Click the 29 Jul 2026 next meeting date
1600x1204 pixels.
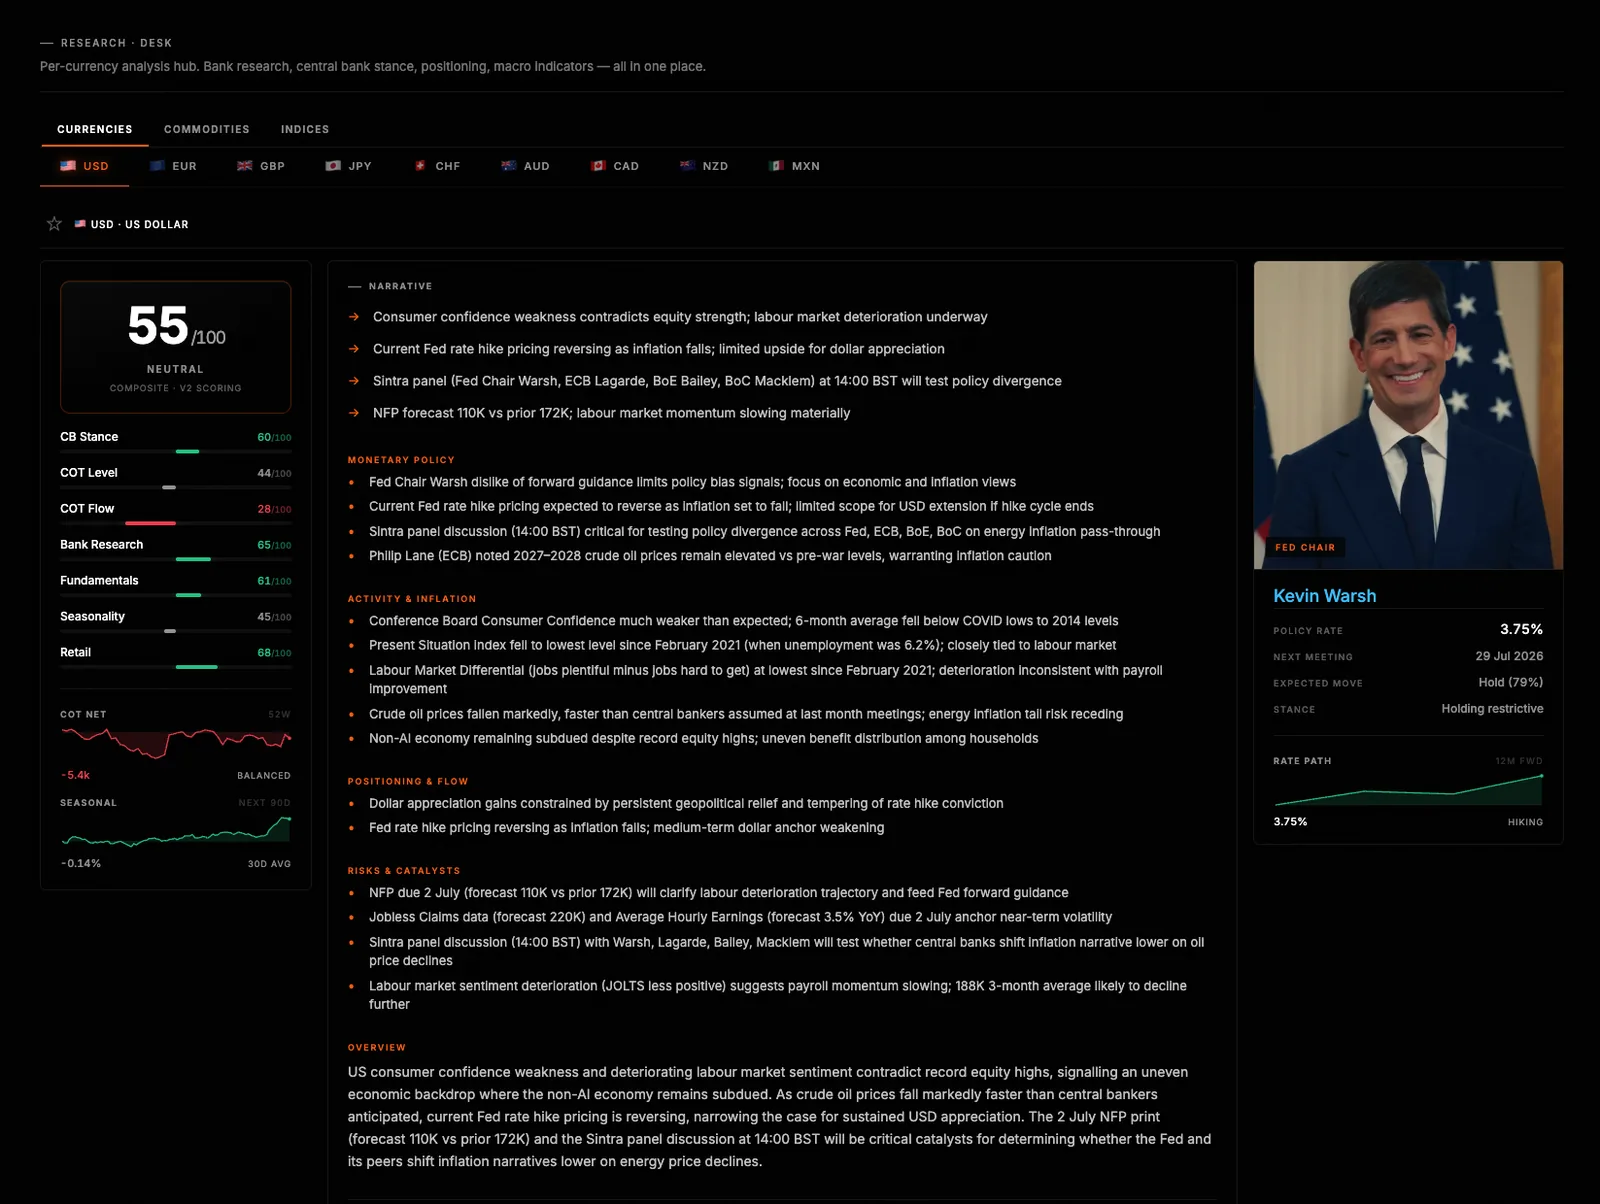(1509, 656)
